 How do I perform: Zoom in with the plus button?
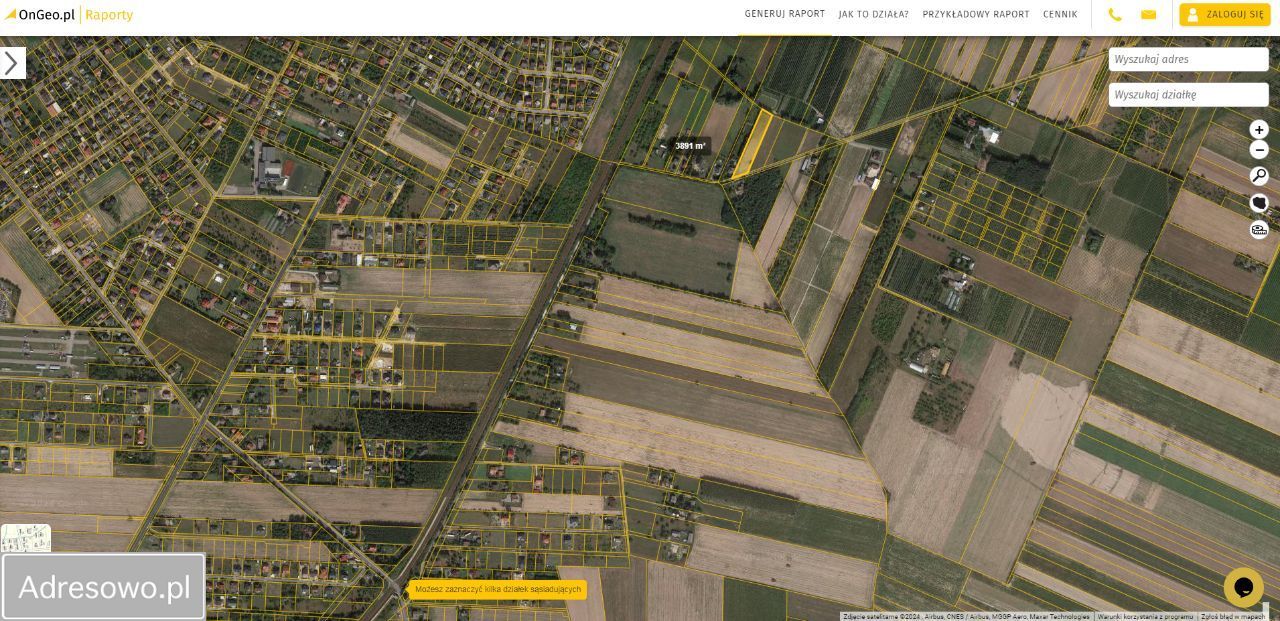(1259, 130)
